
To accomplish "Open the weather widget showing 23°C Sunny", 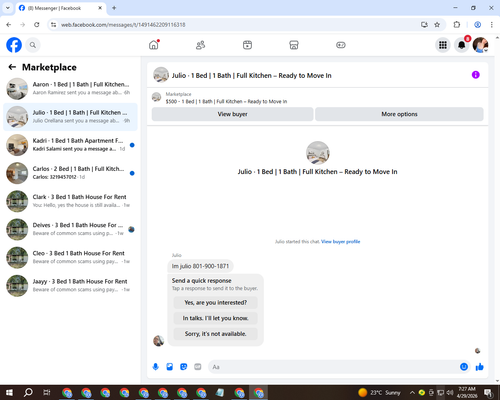I will coord(380,393).
